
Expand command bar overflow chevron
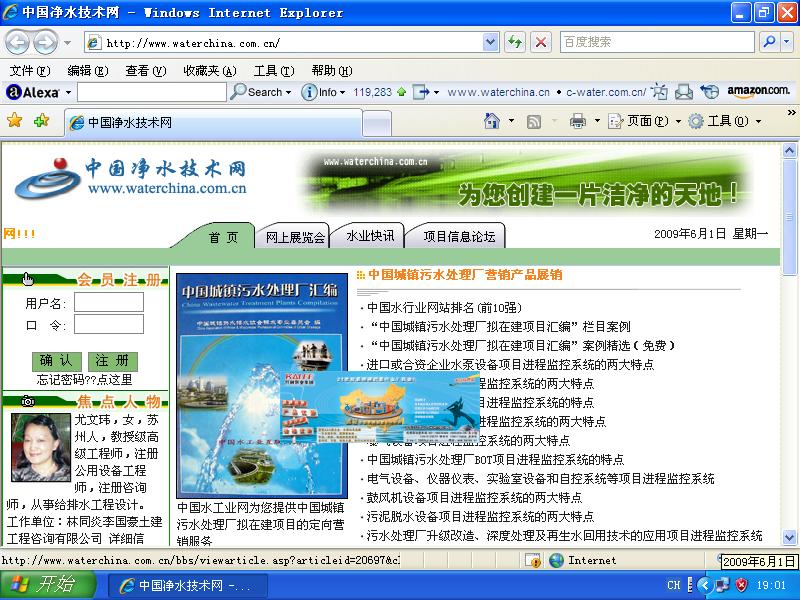(791, 113)
